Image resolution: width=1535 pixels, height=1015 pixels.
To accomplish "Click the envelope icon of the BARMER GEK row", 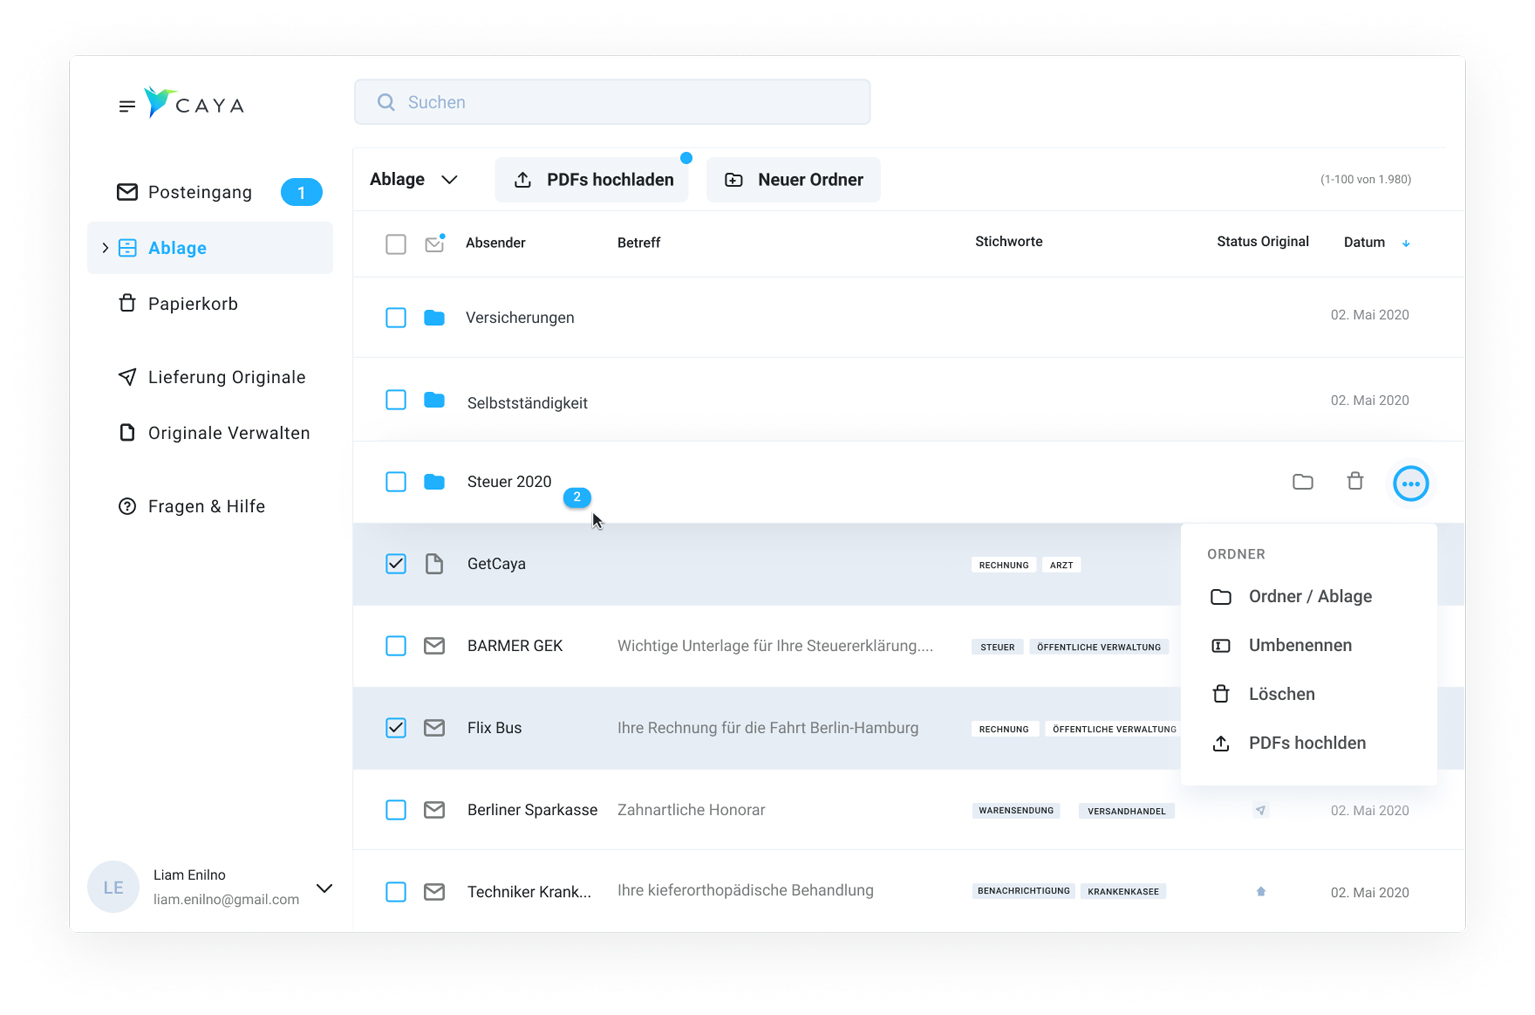I will pyautogui.click(x=434, y=646).
